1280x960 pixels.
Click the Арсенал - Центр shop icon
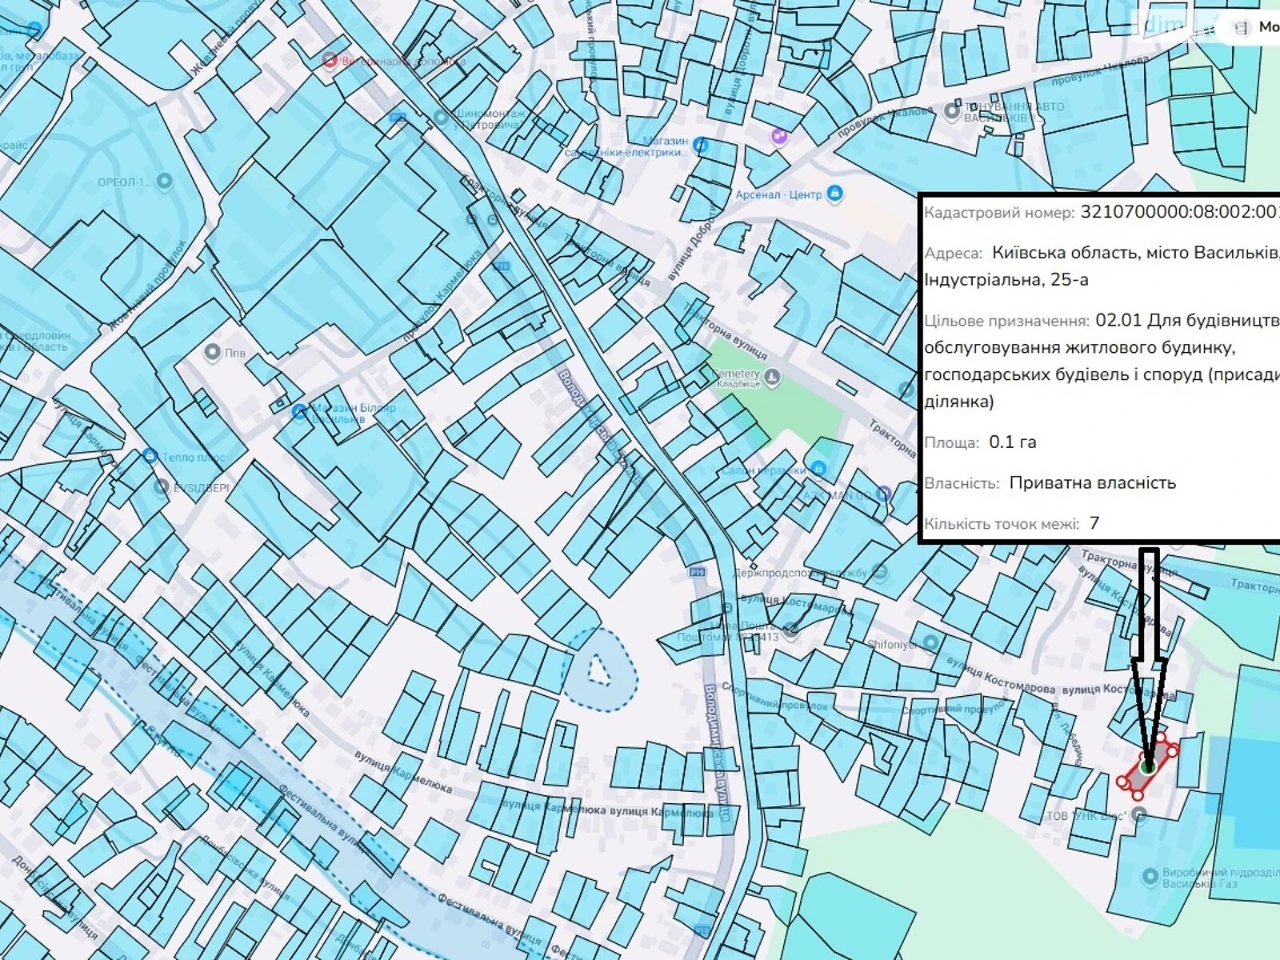(x=835, y=193)
